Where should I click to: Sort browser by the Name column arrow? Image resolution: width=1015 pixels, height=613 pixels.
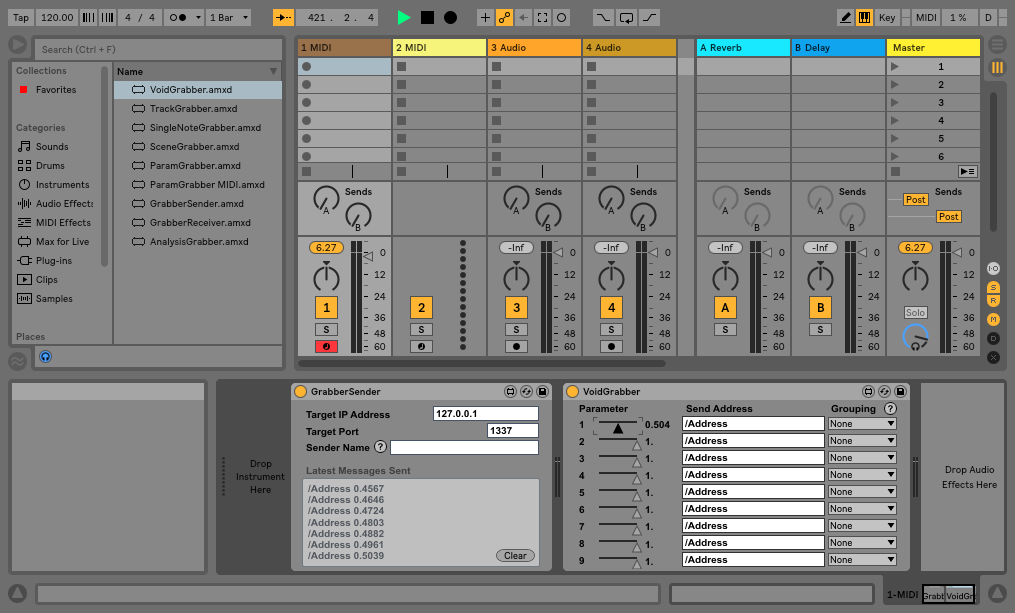(273, 71)
